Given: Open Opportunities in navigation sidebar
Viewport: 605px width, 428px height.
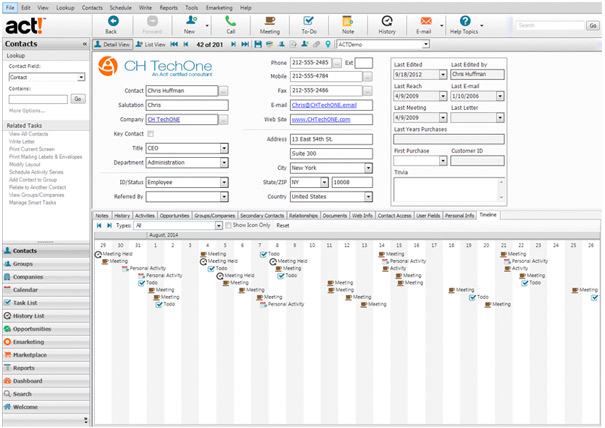Looking at the screenshot, I should pos(46,329).
